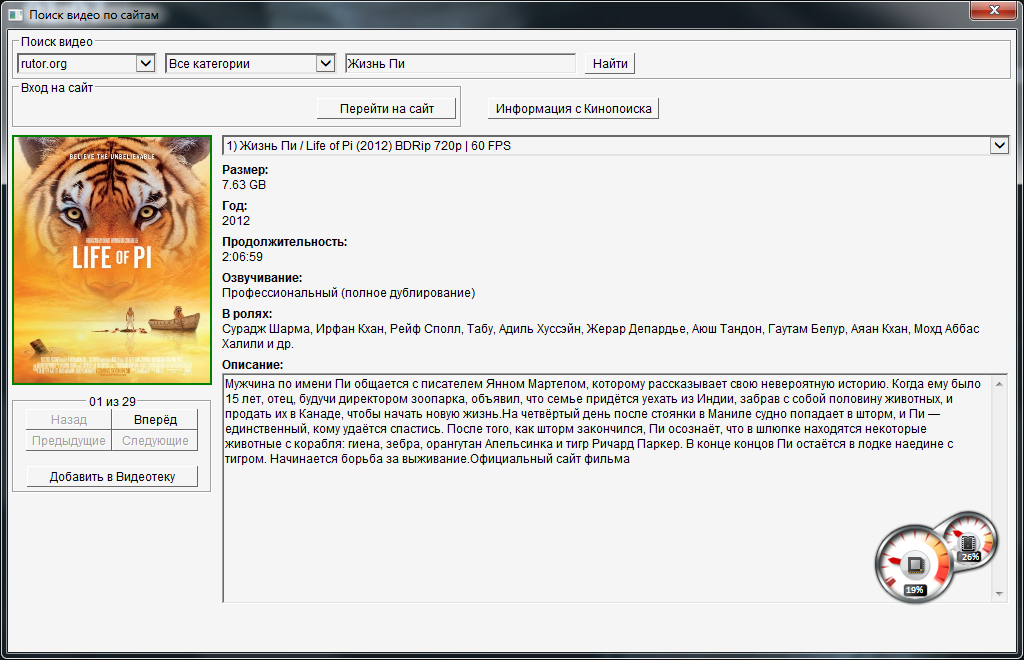Screen dimensions: 1024x660
Task: Click the description scrollbar's up arrow
Action: 998,383
